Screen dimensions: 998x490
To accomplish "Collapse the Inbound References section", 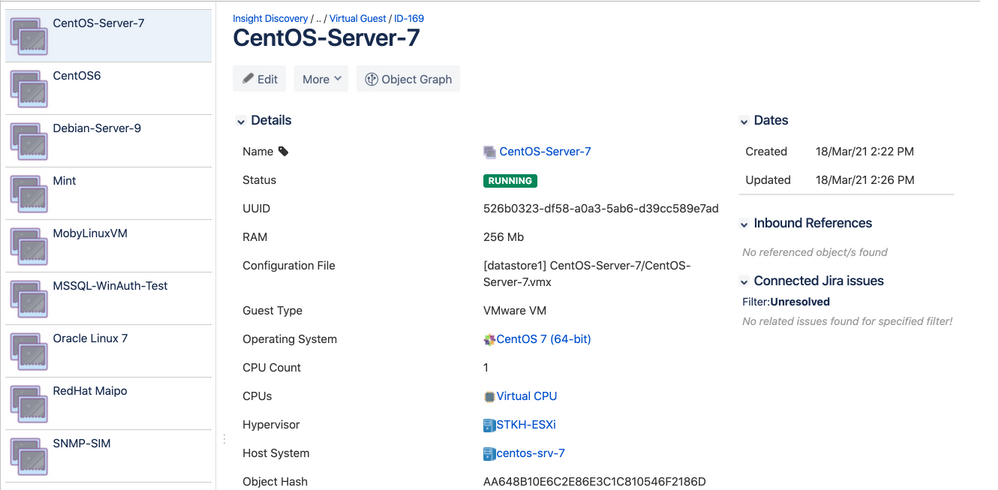I will tap(743, 224).
